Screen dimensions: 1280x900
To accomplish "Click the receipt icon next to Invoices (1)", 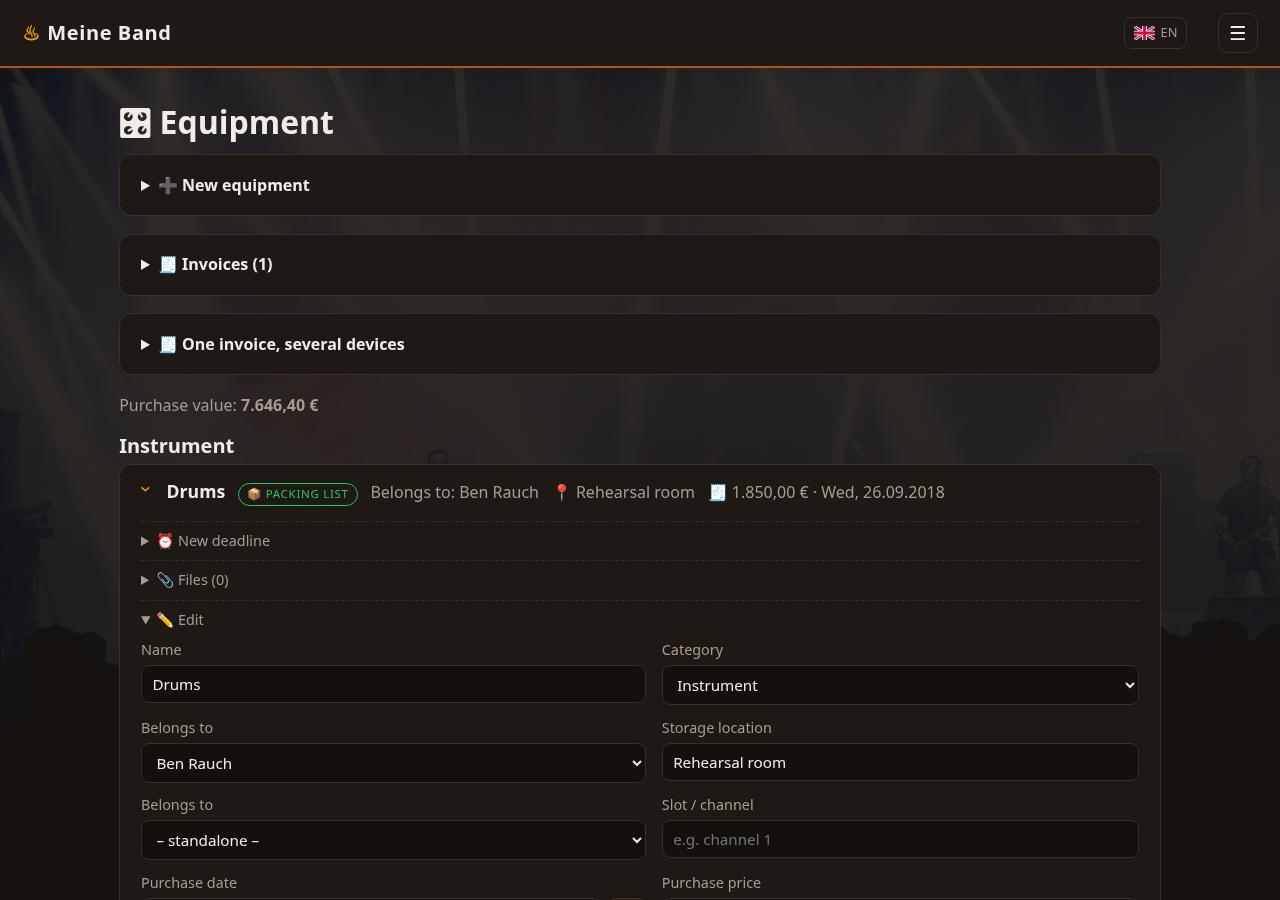I will tap(167, 264).
